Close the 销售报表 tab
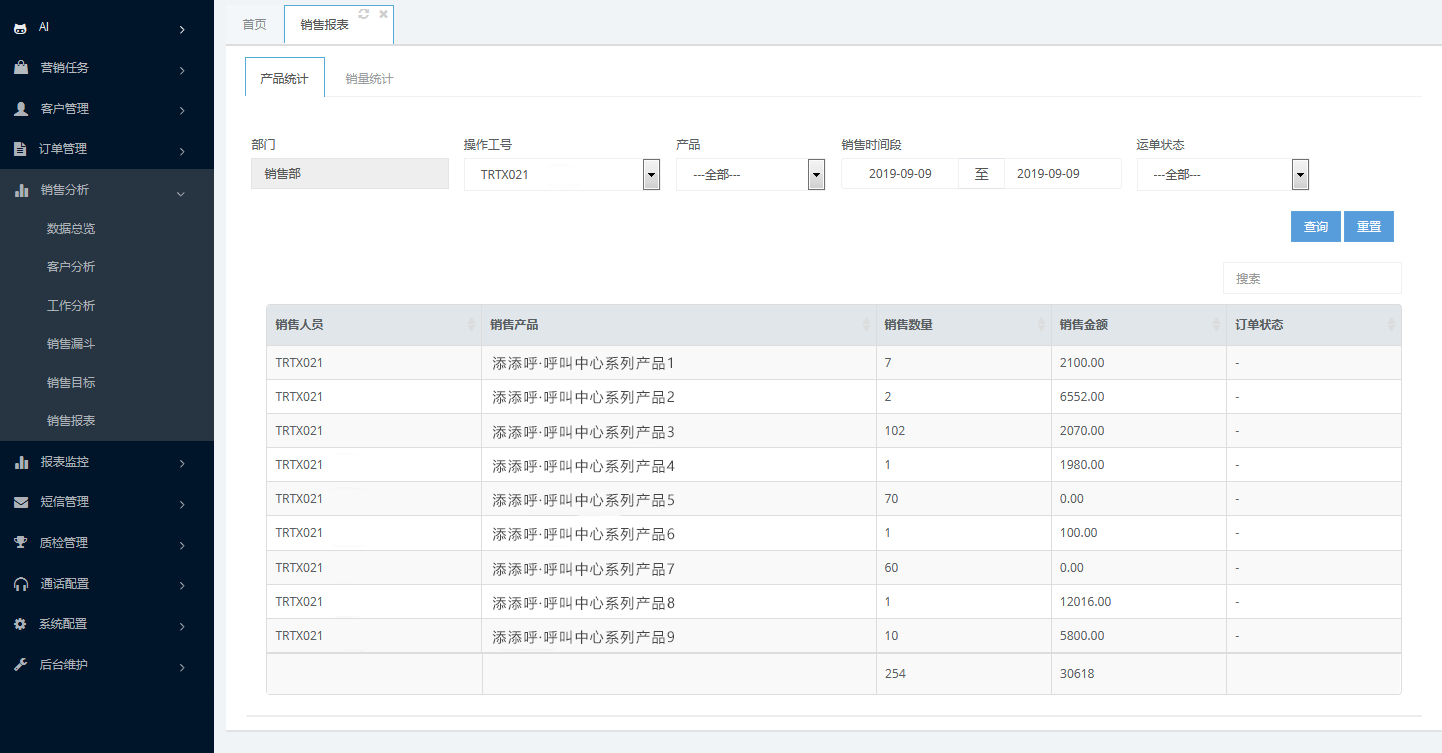Screen dimensions: 1442x753 click(x=383, y=14)
